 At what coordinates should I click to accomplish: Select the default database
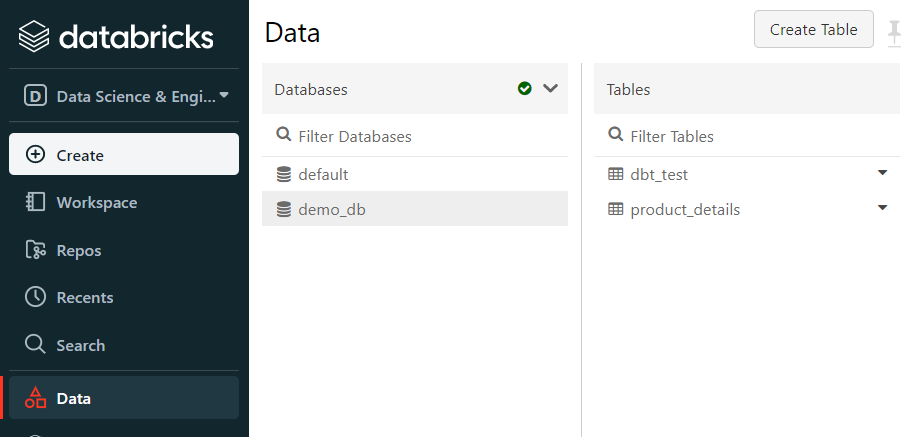click(415, 174)
